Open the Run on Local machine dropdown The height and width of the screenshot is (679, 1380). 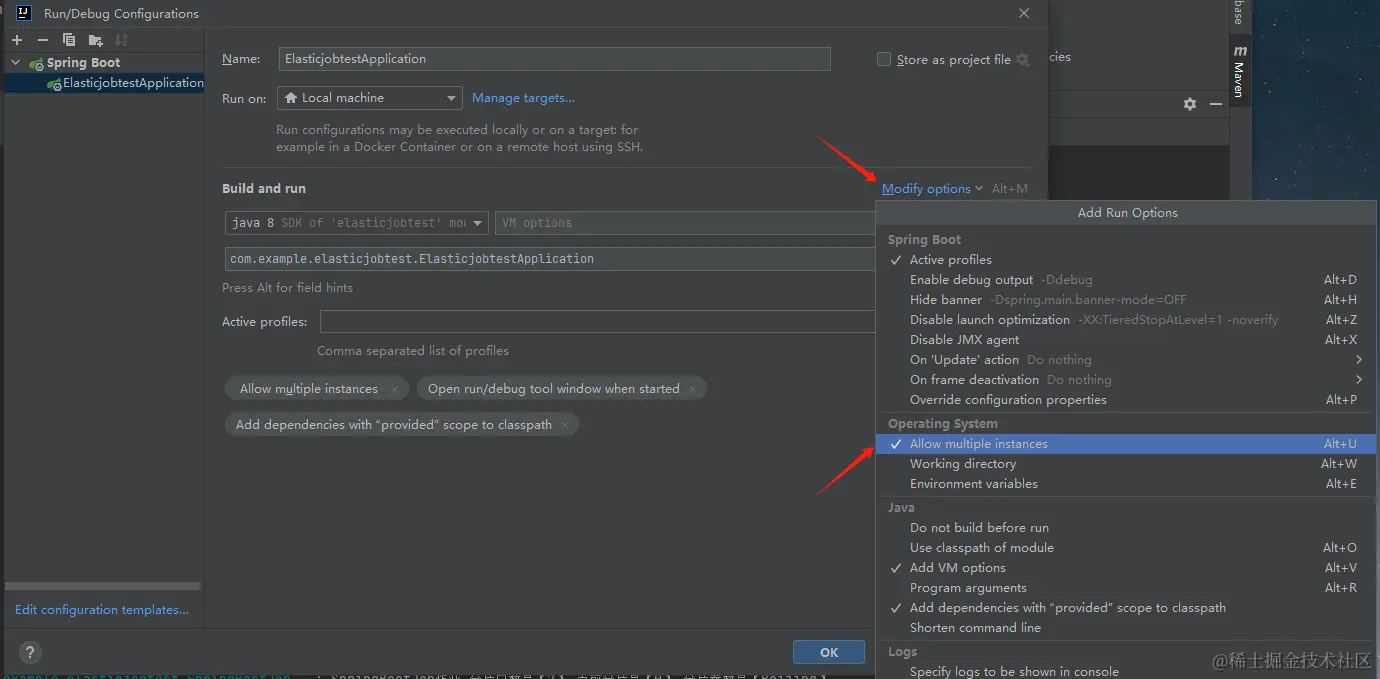pyautogui.click(x=369, y=98)
